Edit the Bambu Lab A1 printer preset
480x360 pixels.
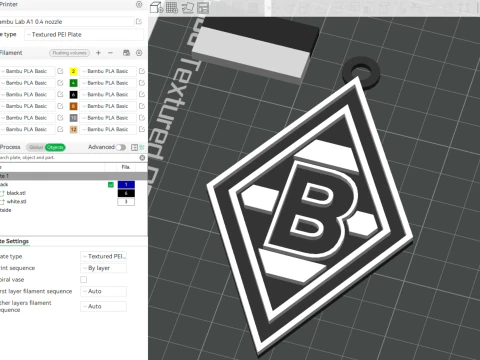click(x=139, y=22)
